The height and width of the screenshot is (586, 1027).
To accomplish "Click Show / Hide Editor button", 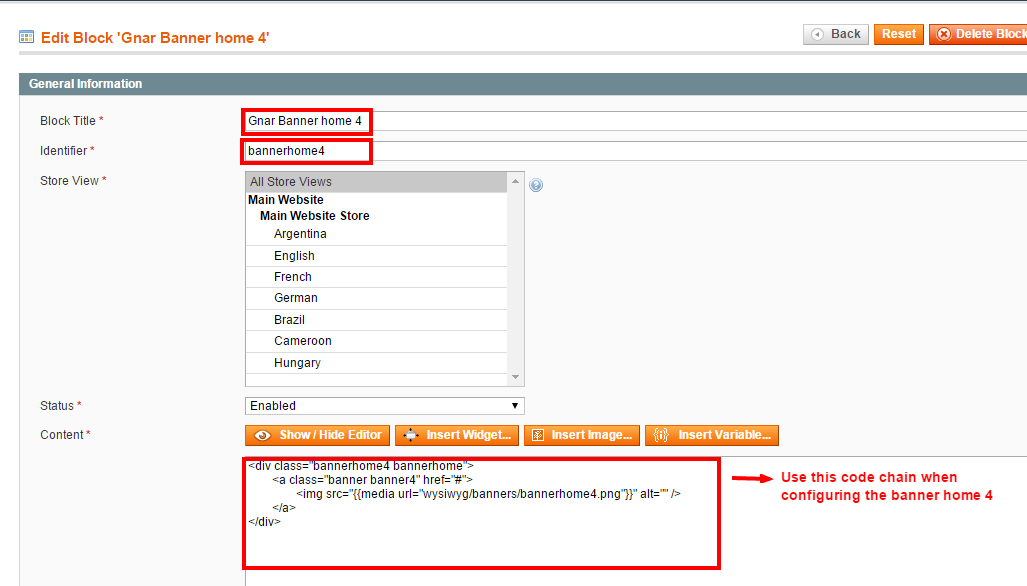I will click(x=318, y=435).
